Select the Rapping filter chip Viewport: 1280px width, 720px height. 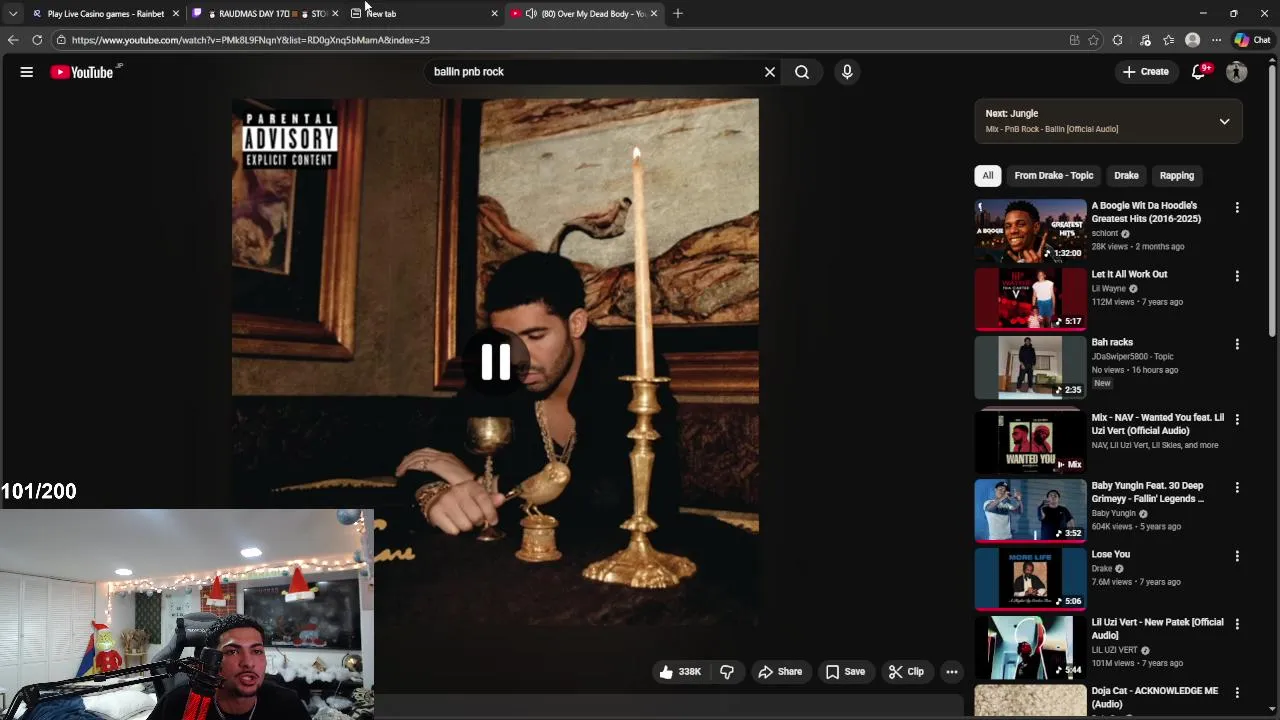[1177, 175]
